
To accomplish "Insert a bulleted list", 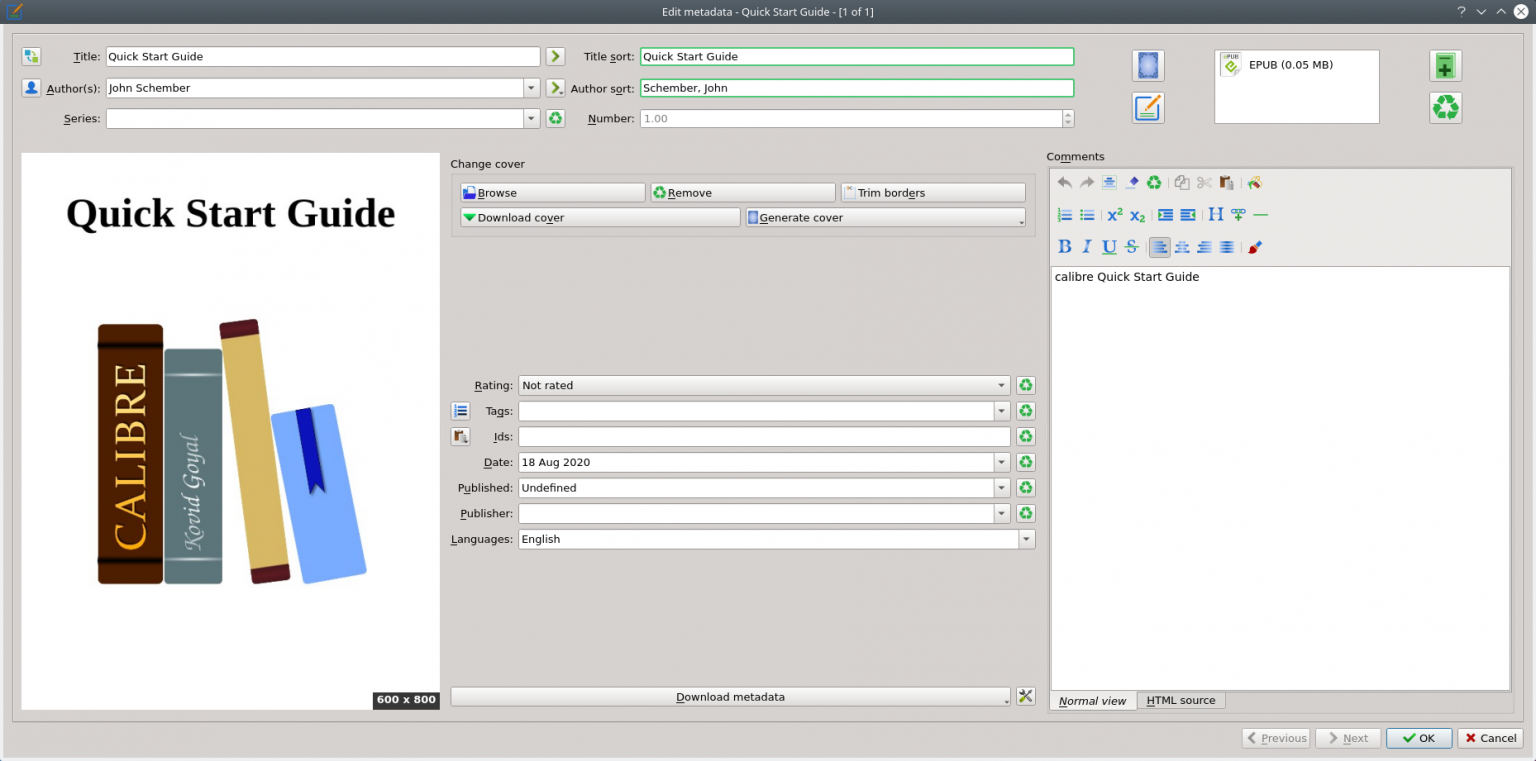I will (x=1087, y=215).
